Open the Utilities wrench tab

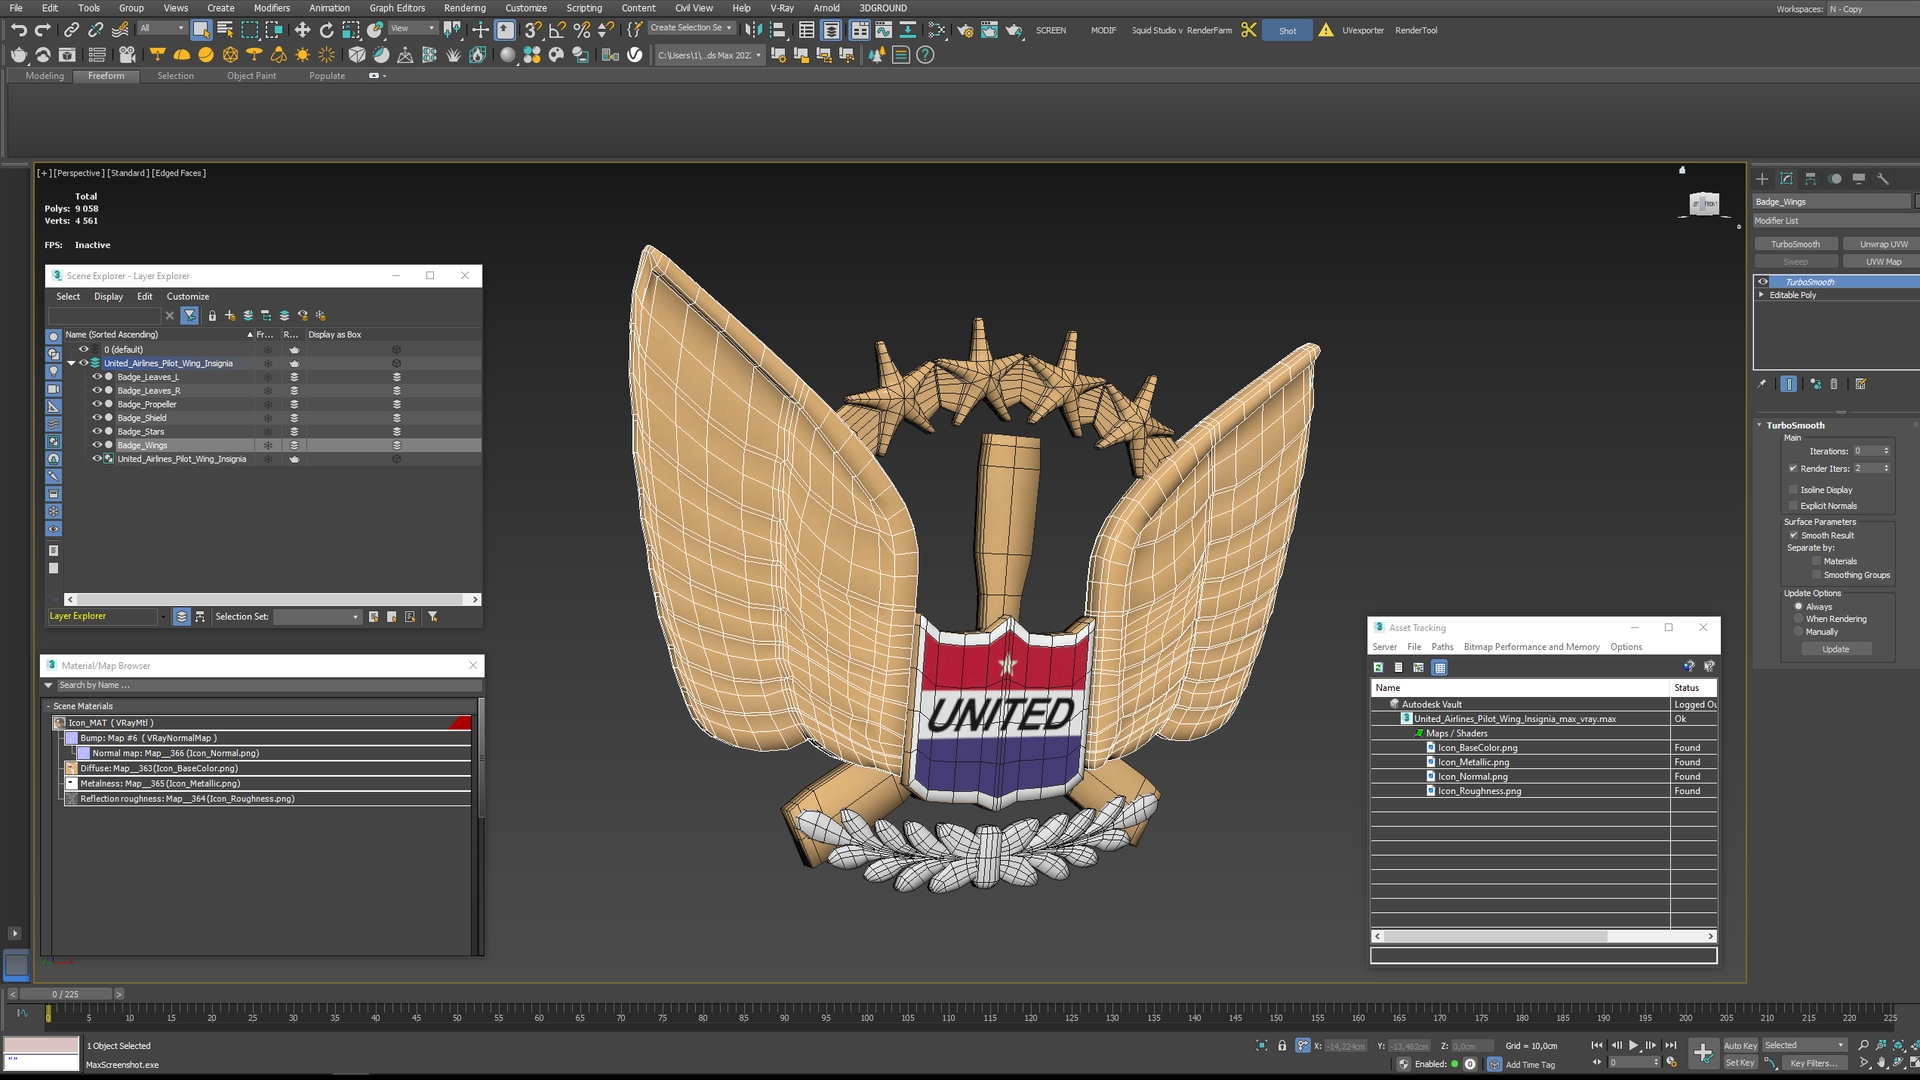(1883, 179)
